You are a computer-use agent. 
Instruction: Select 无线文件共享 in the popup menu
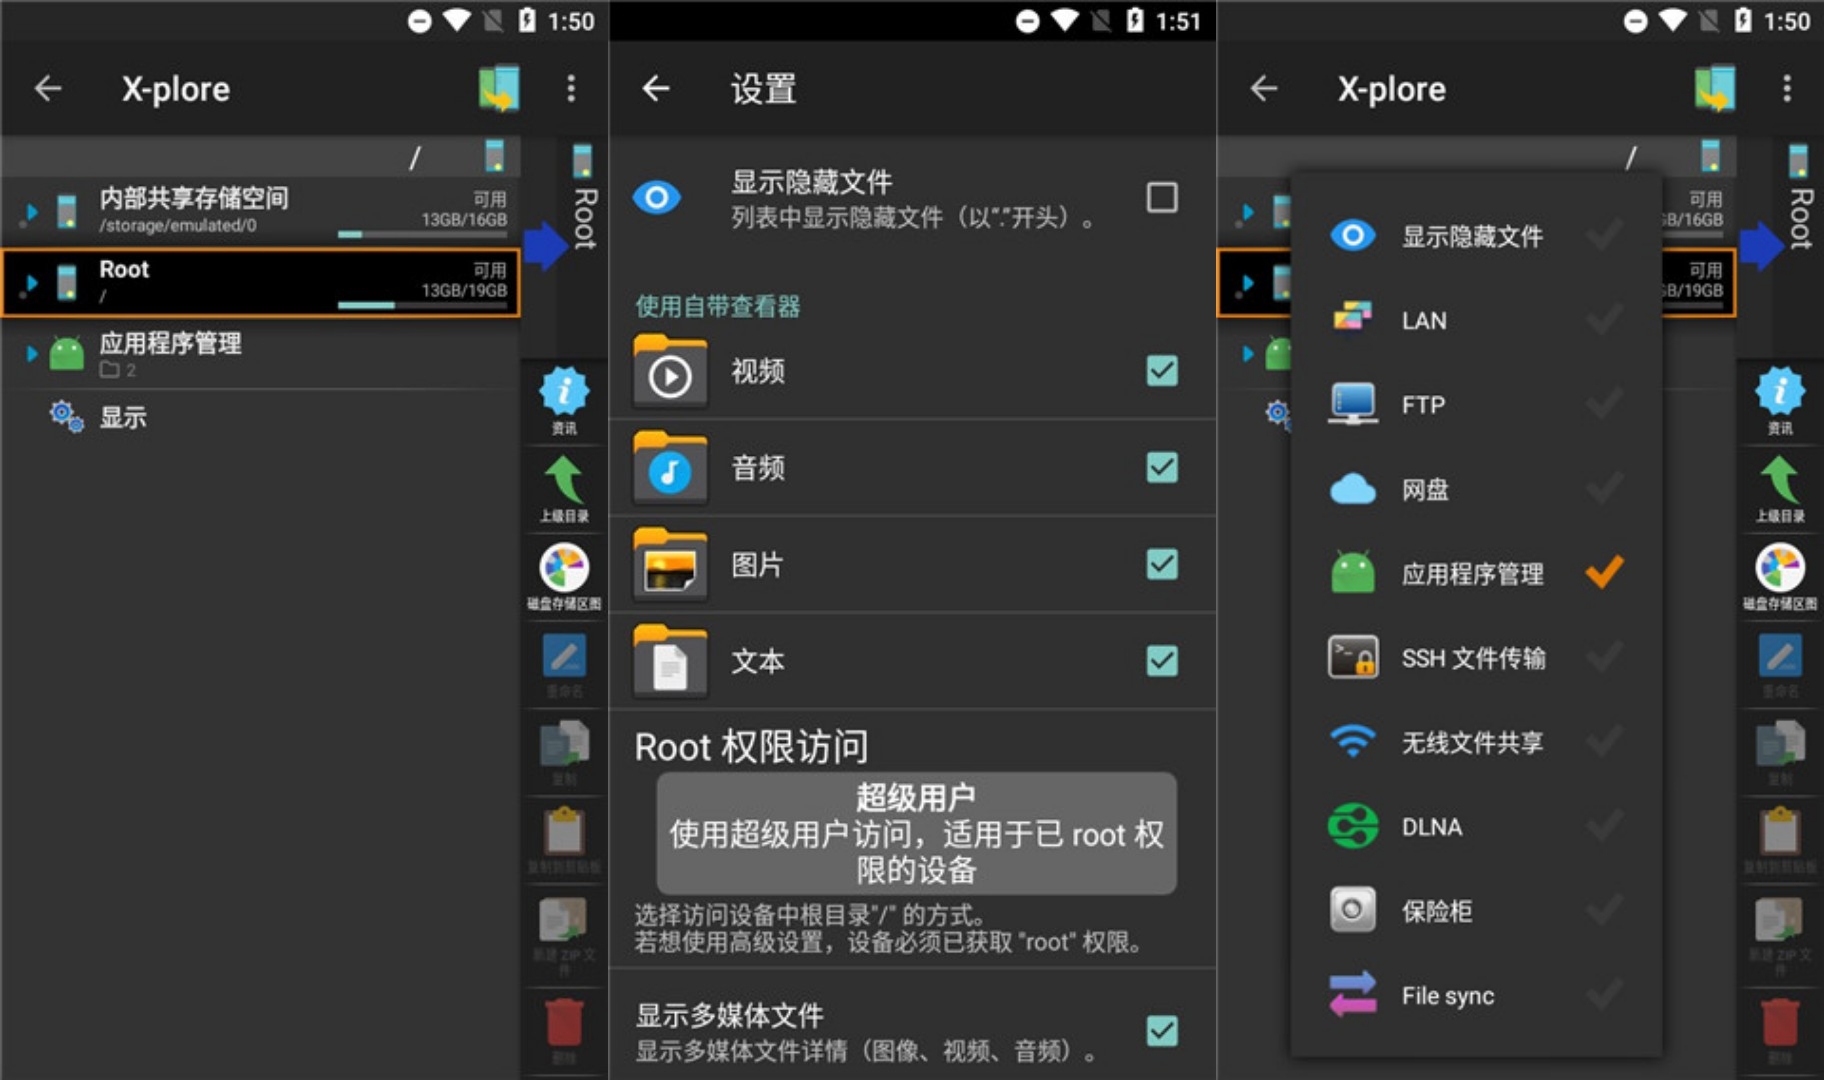(x=1476, y=742)
